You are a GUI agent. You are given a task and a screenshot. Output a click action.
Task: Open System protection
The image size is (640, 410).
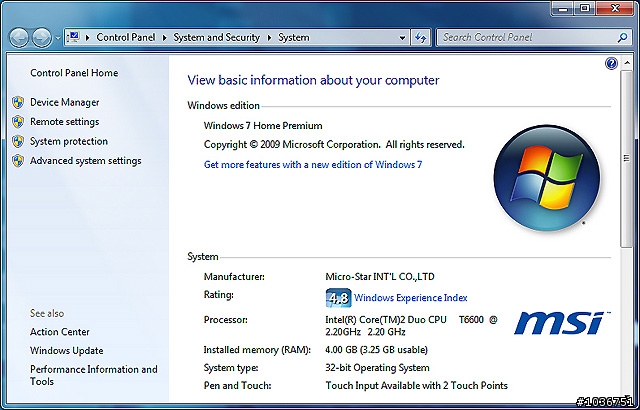[69, 141]
